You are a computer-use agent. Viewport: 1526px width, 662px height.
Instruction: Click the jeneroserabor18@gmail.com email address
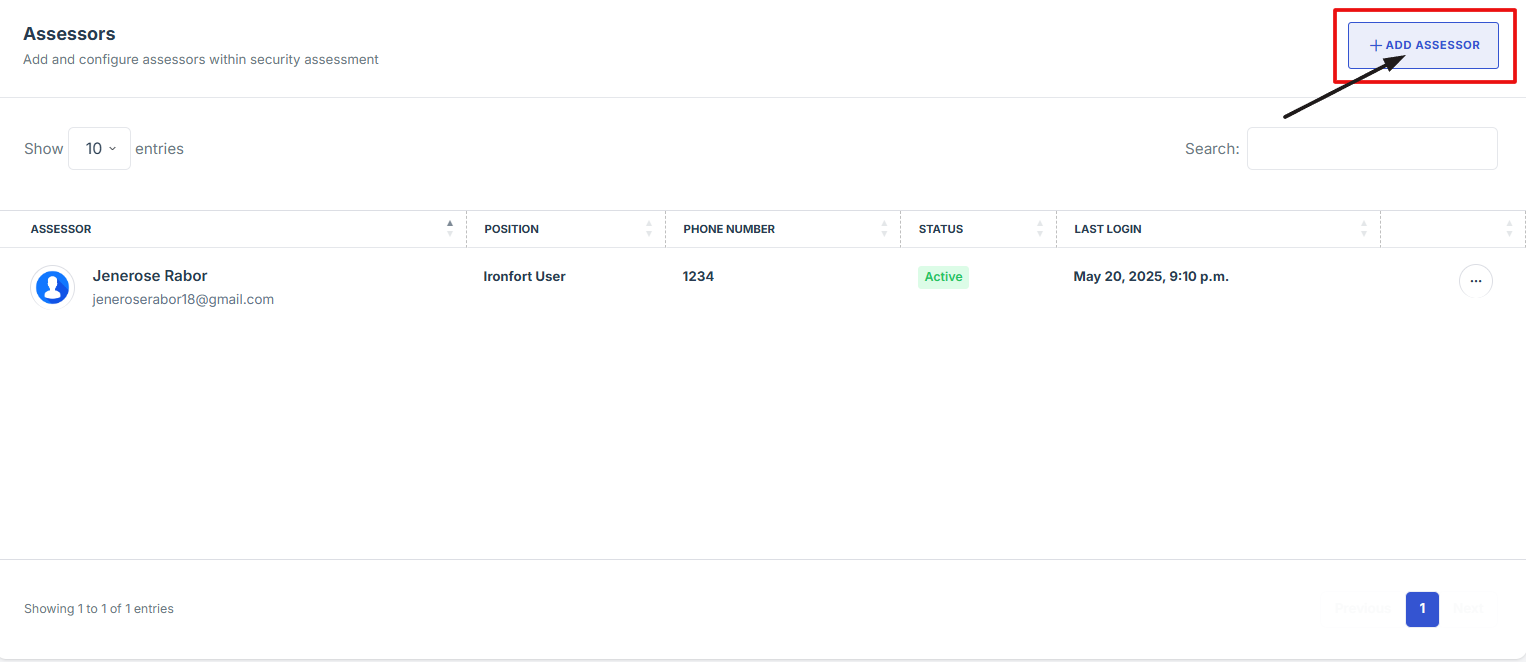[x=183, y=299]
